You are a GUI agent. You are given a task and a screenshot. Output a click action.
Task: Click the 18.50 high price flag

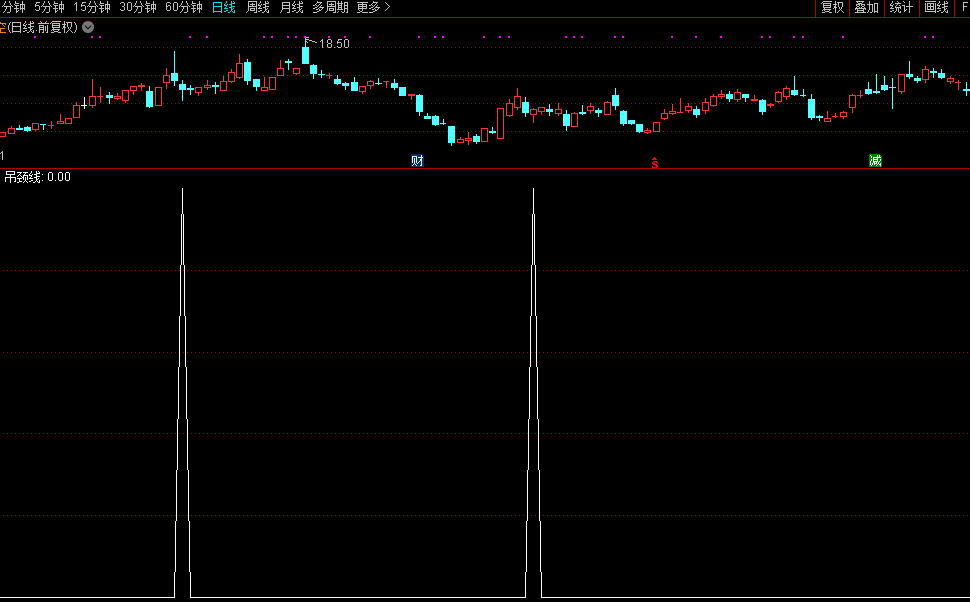[334, 43]
